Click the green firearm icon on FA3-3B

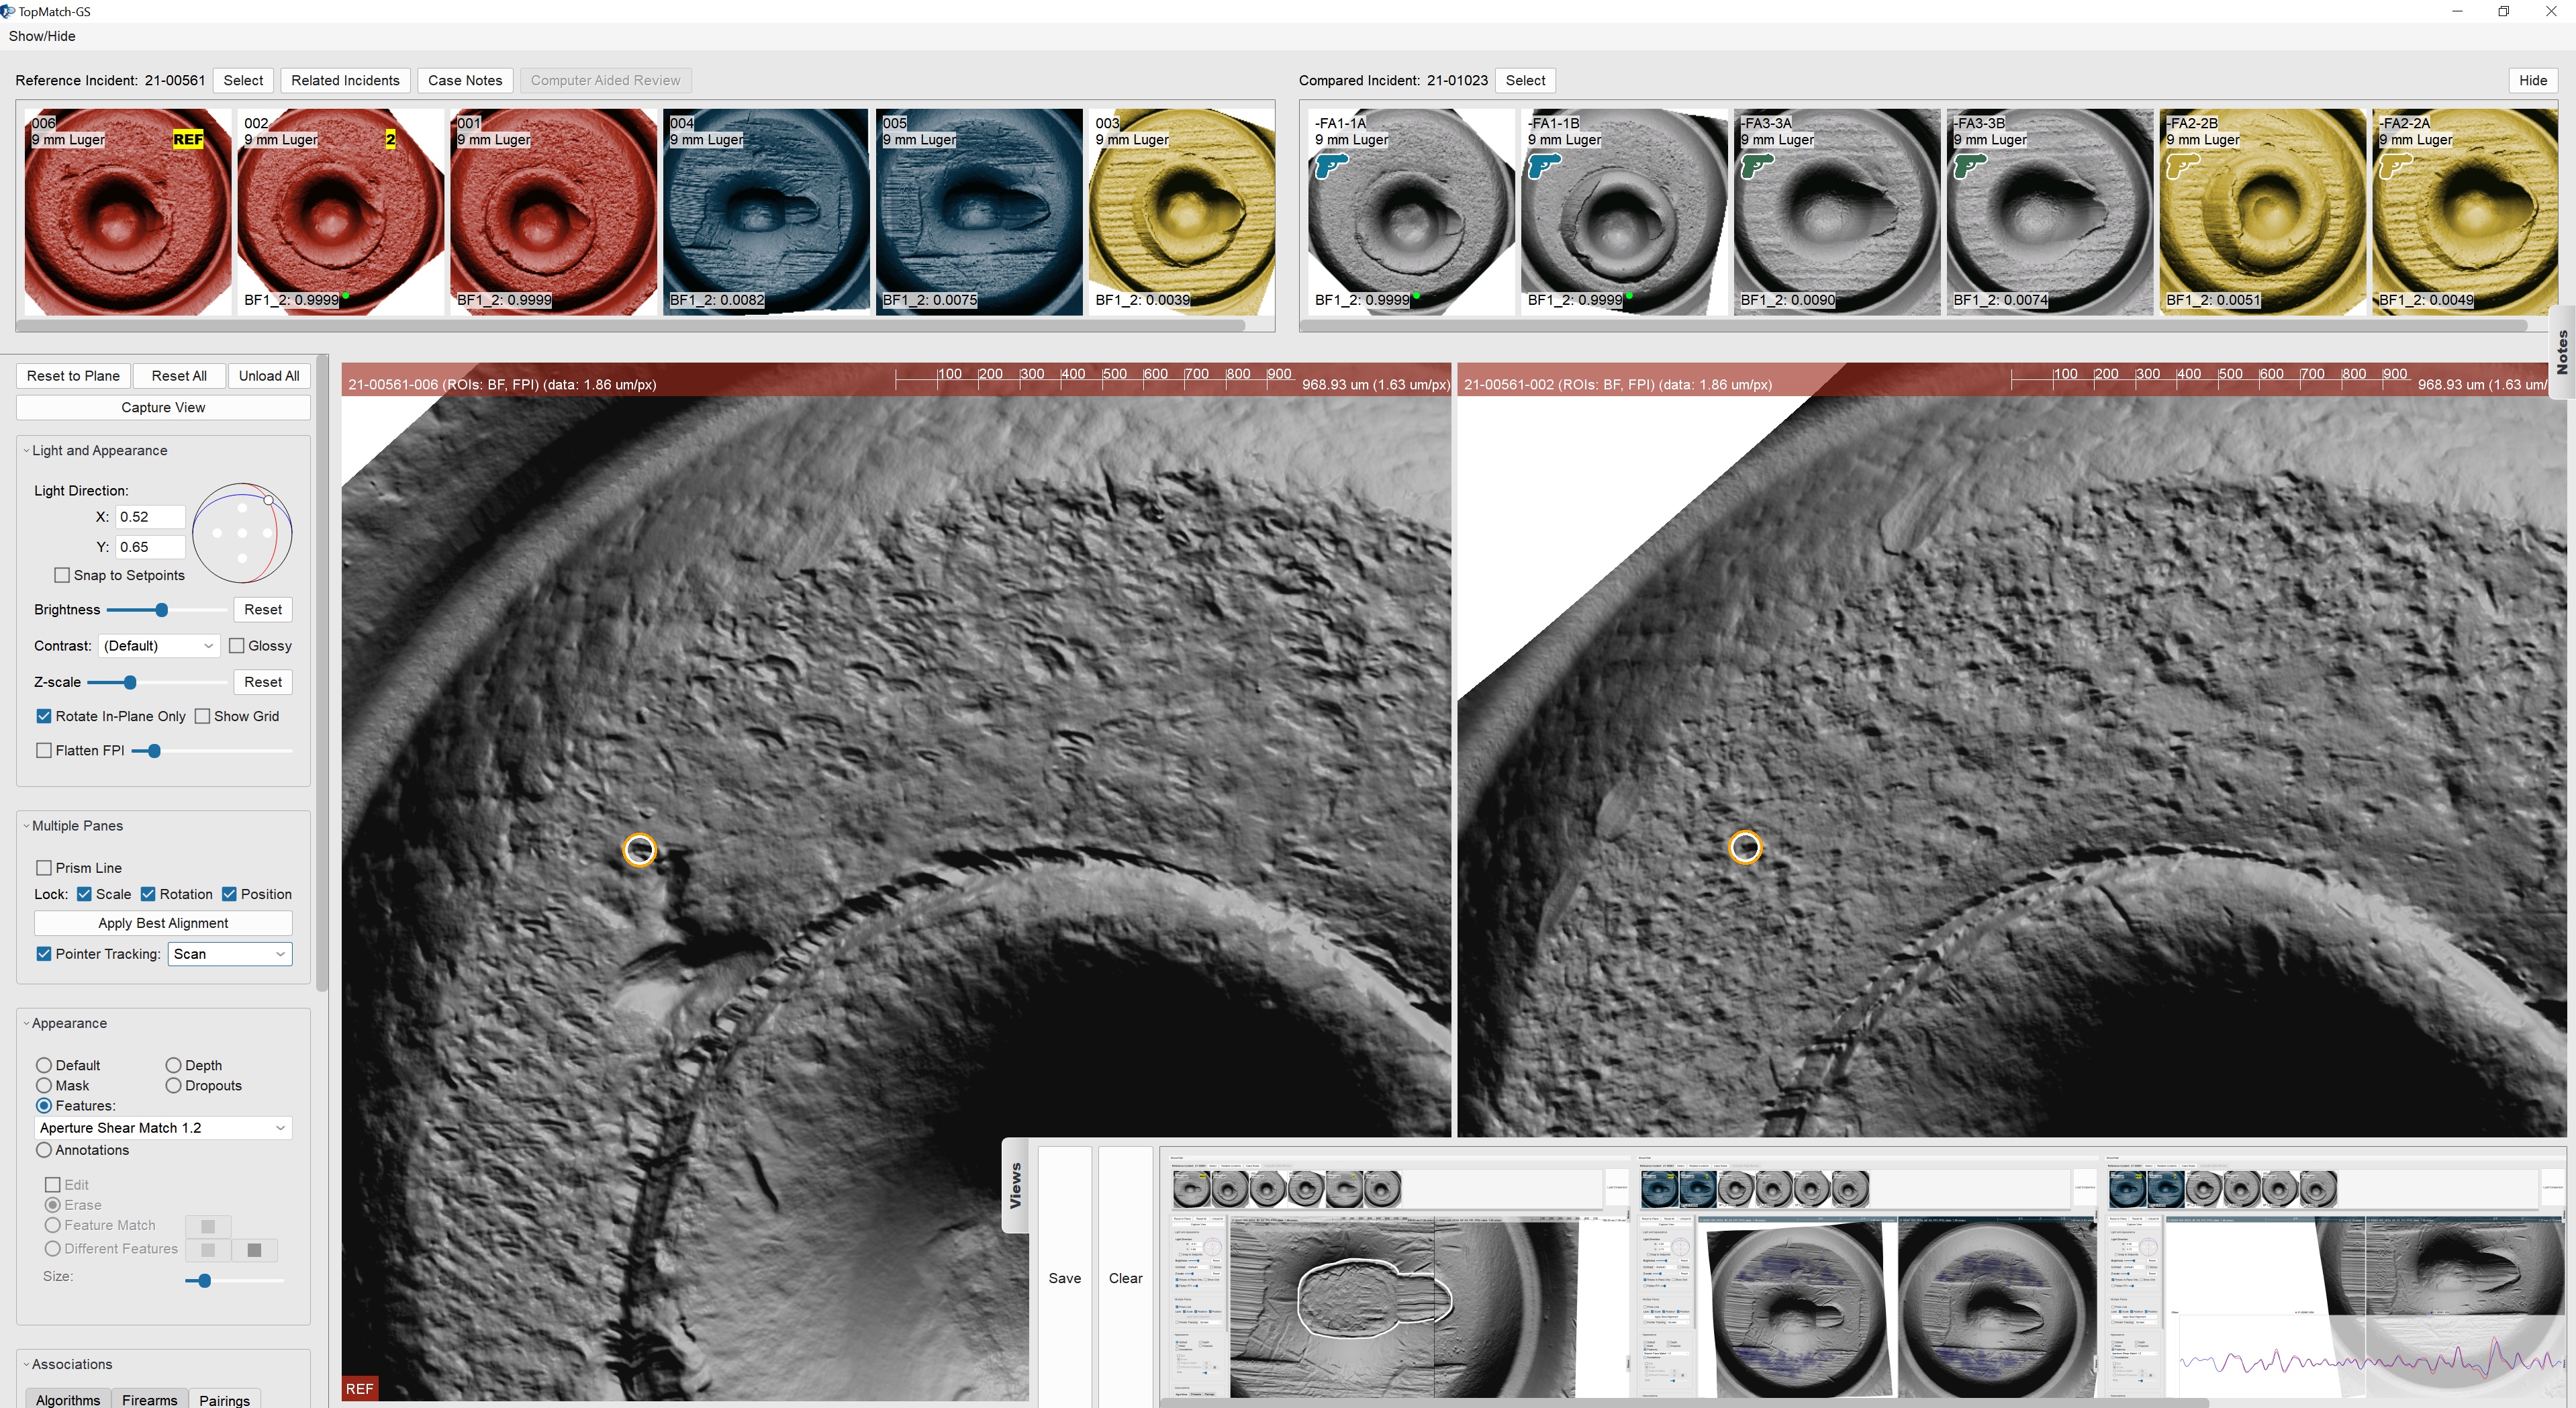1970,165
